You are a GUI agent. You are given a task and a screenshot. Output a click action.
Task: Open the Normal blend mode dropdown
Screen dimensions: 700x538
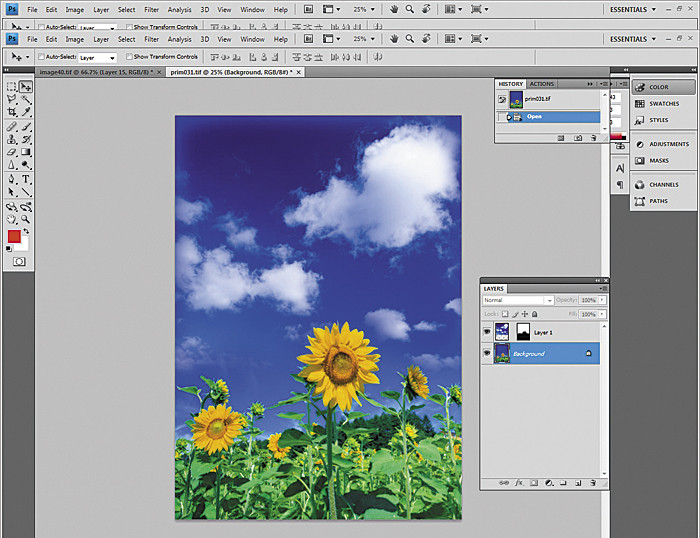(x=517, y=300)
